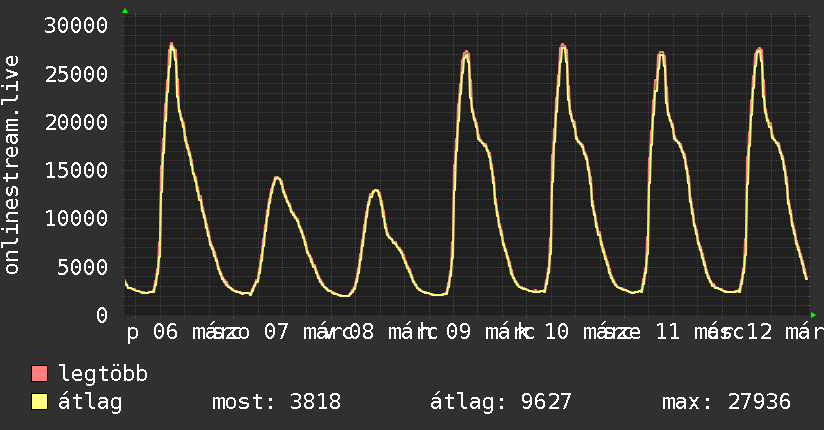
Task: Click the 25000 y-axis label
Action: coord(76,74)
